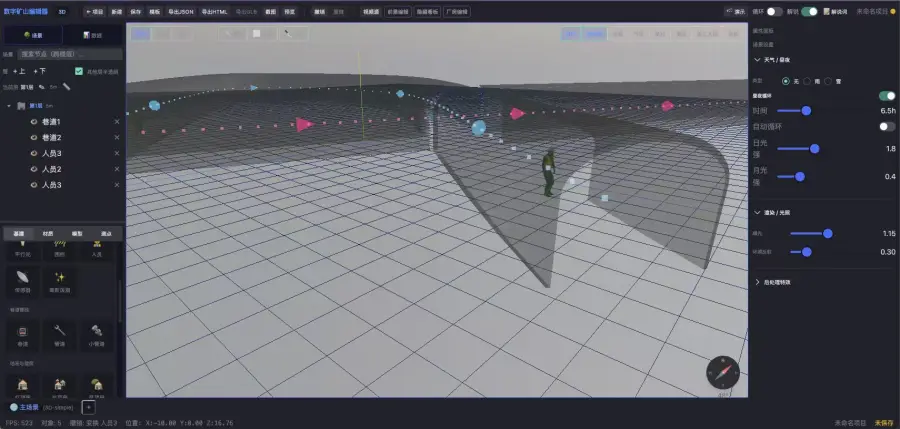Select the 传感器 sensor icon in the palette
The width and height of the screenshot is (900, 429).
point(24,281)
